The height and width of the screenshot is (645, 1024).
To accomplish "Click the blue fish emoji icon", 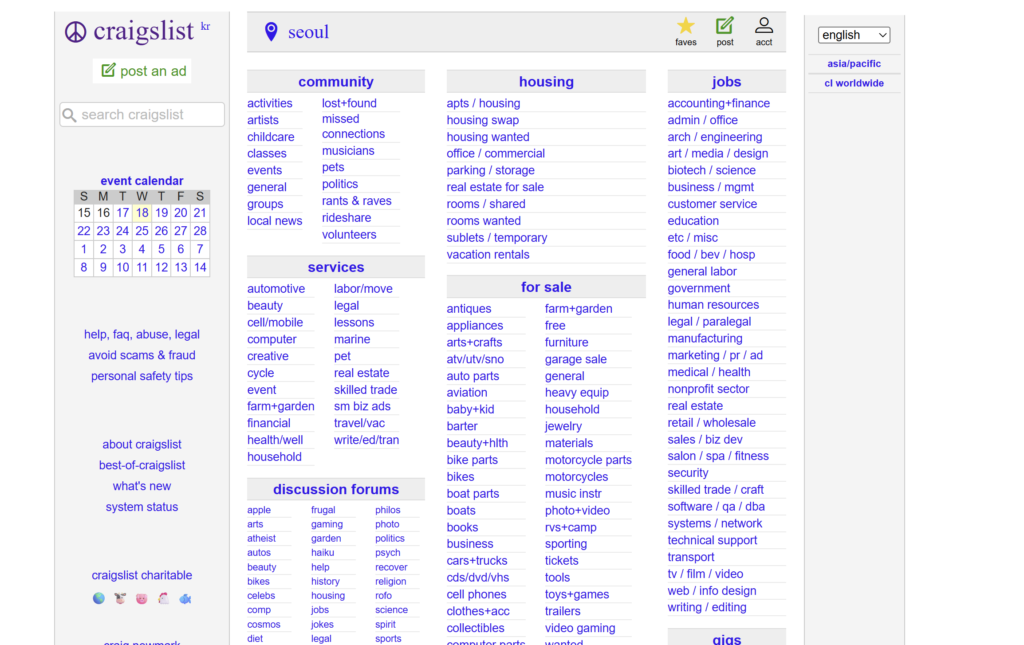I will coord(185,599).
